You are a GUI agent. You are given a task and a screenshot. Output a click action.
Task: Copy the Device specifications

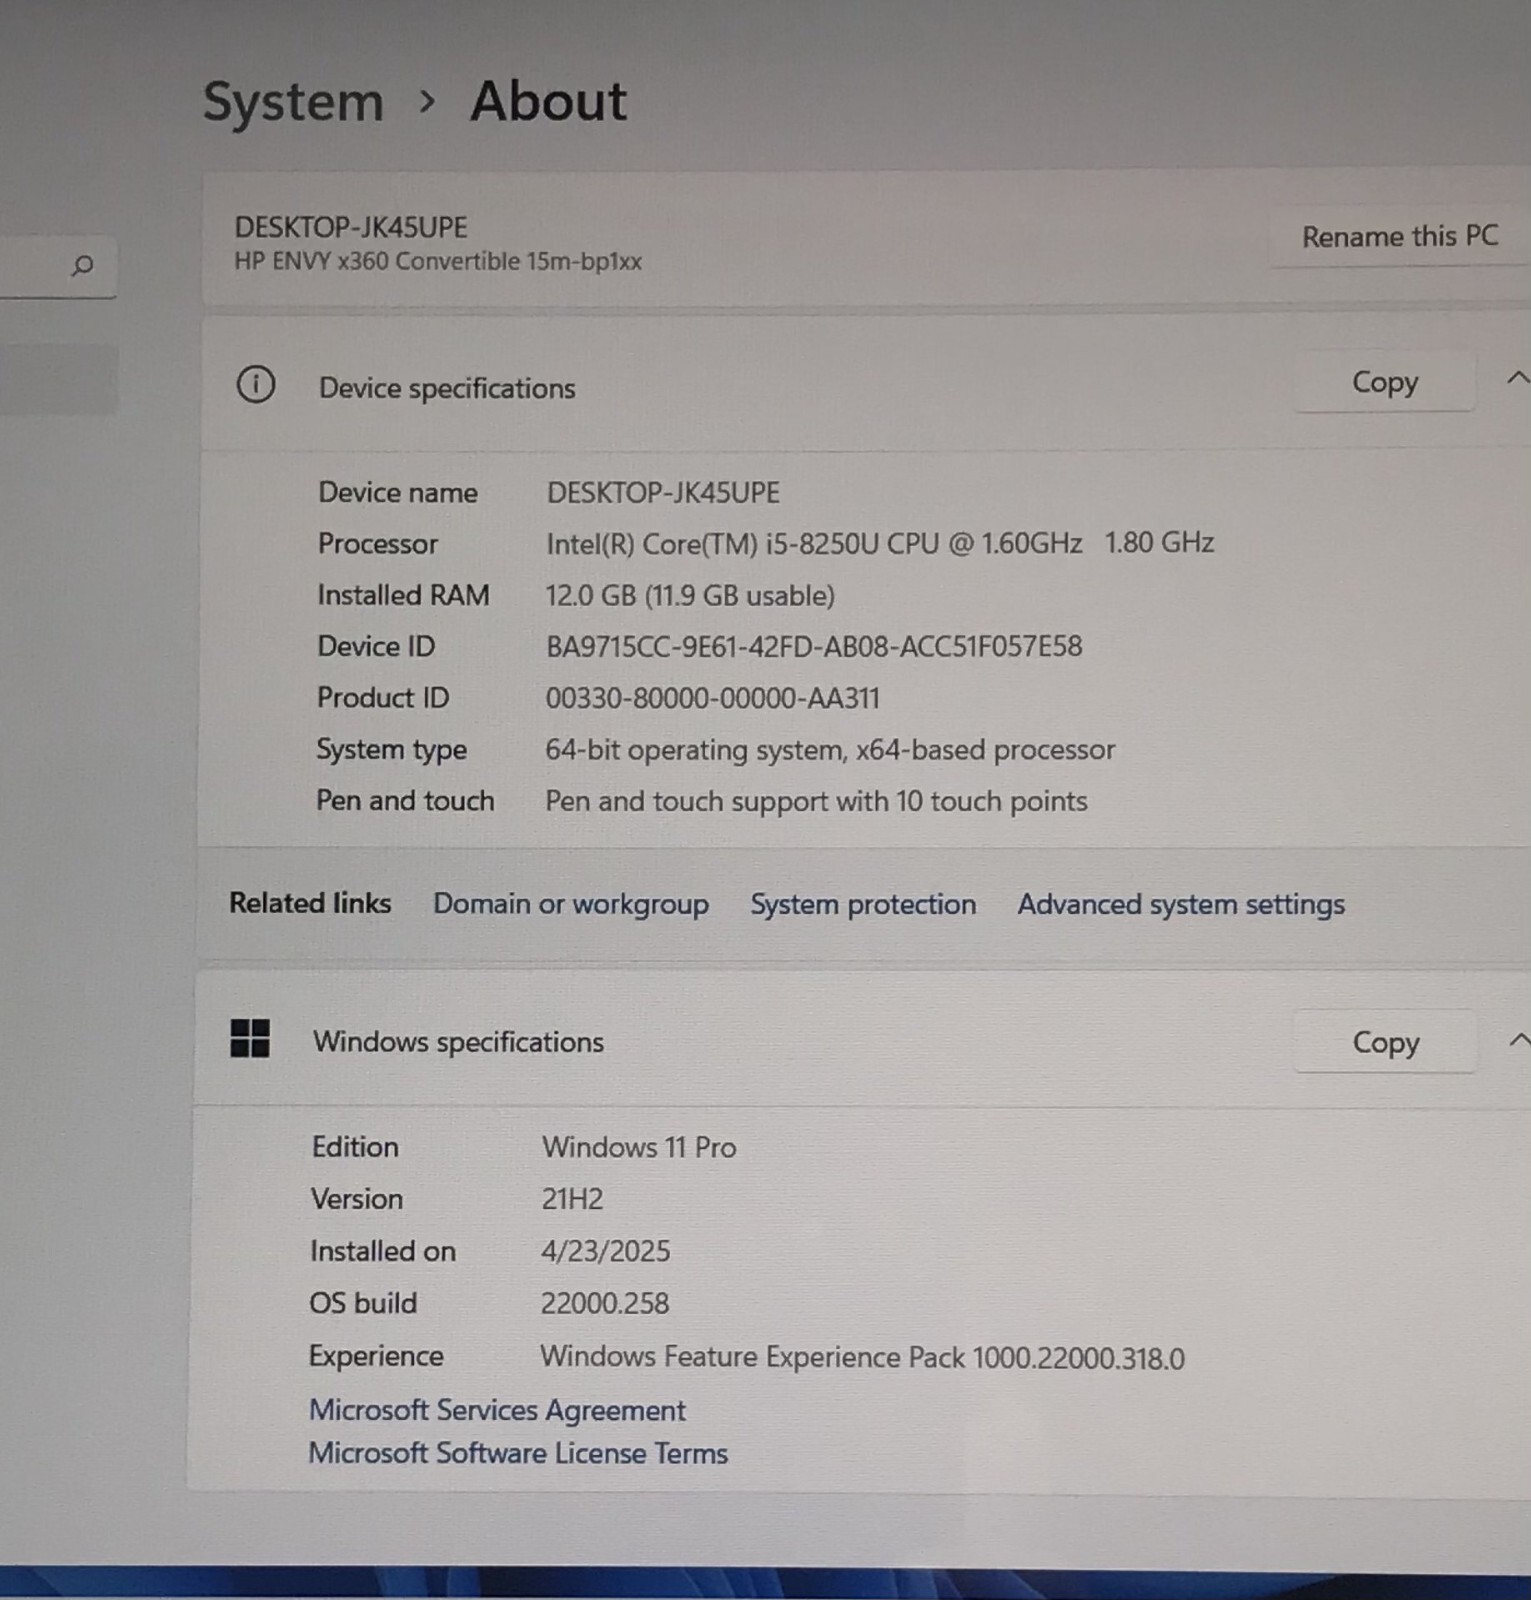tap(1385, 382)
